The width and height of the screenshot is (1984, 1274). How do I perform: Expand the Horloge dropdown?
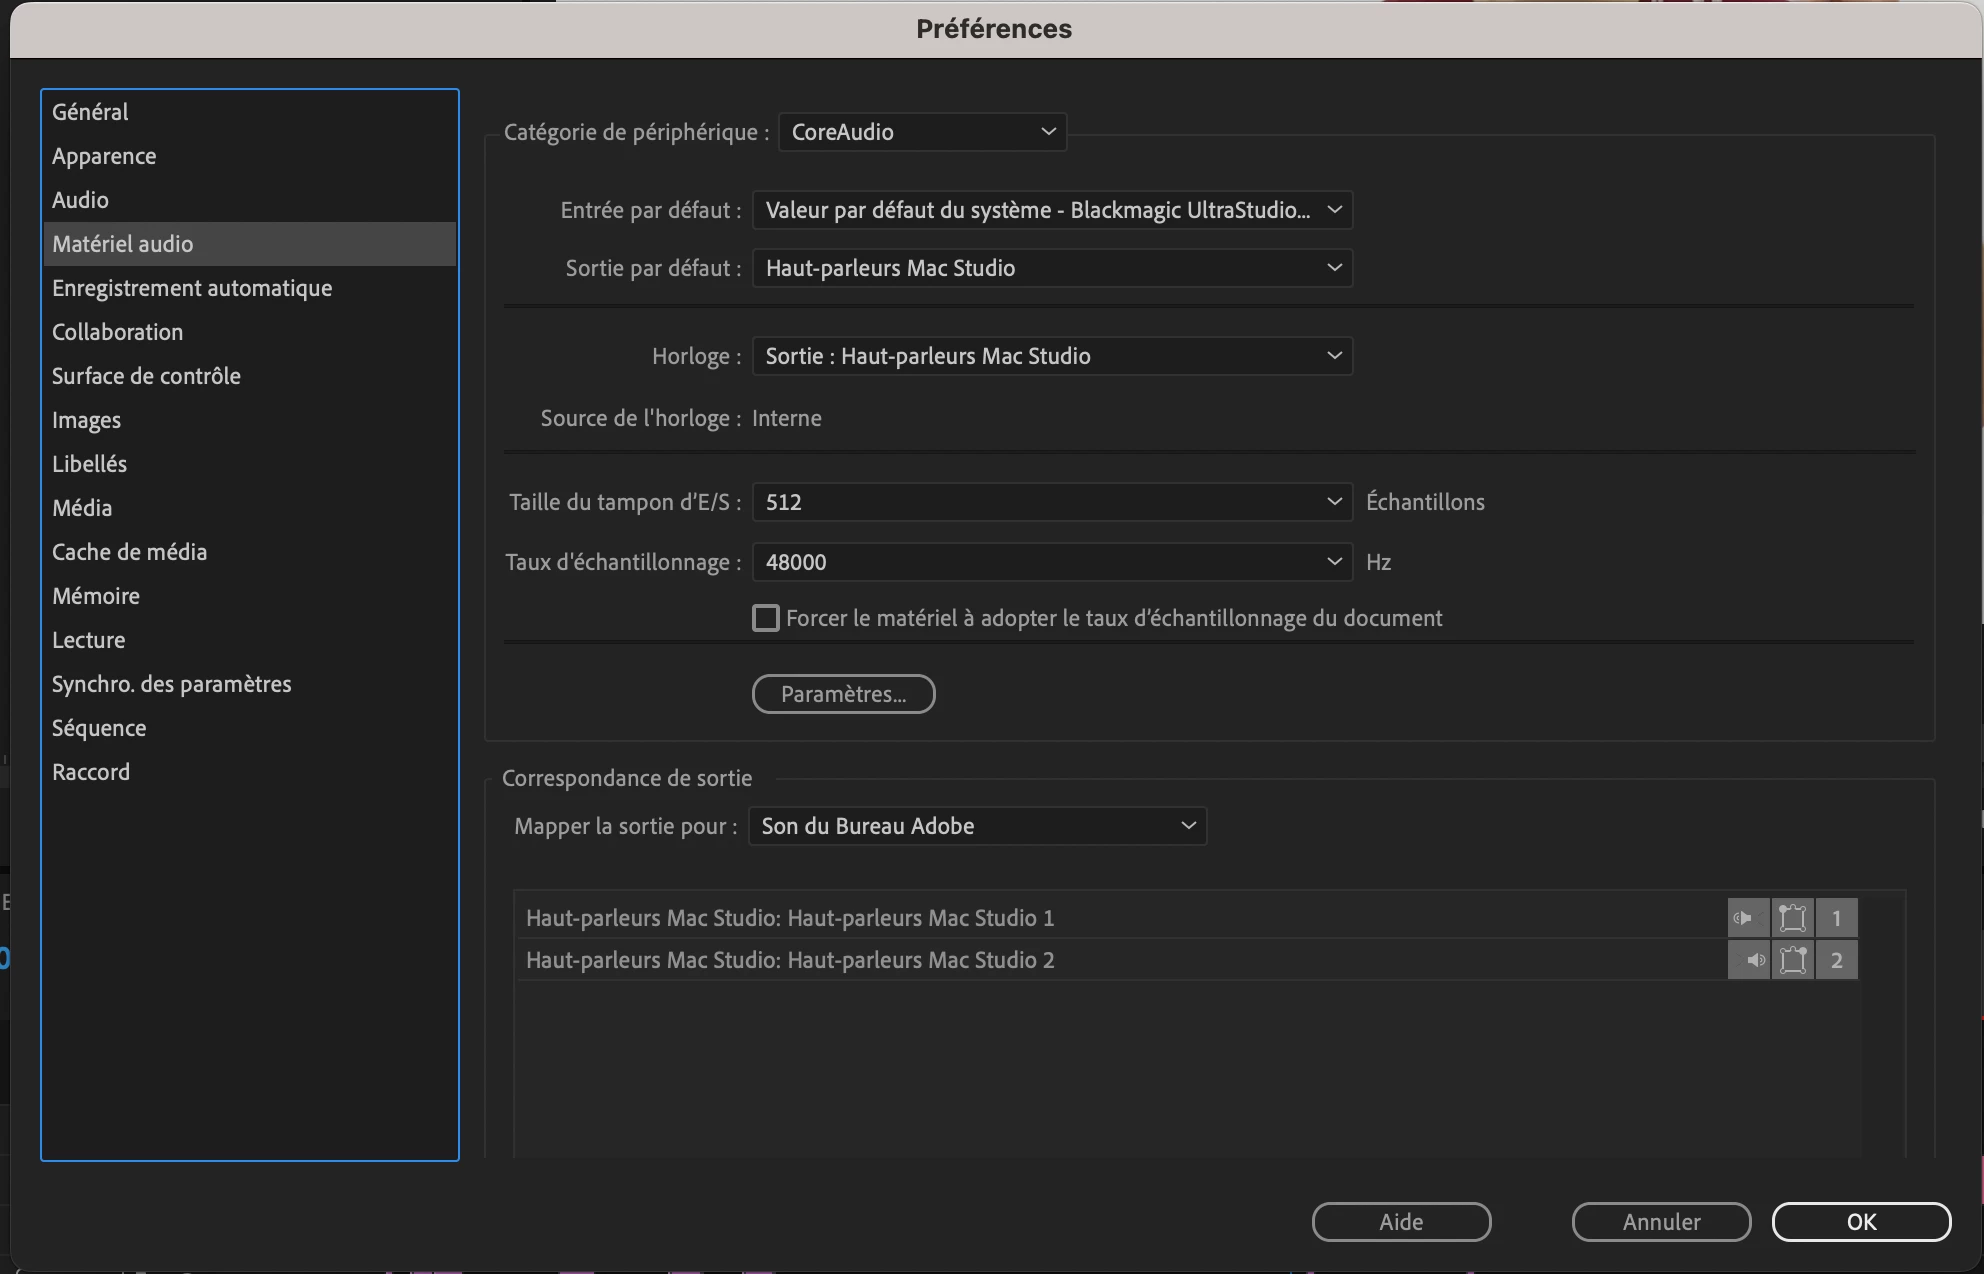click(x=1051, y=356)
